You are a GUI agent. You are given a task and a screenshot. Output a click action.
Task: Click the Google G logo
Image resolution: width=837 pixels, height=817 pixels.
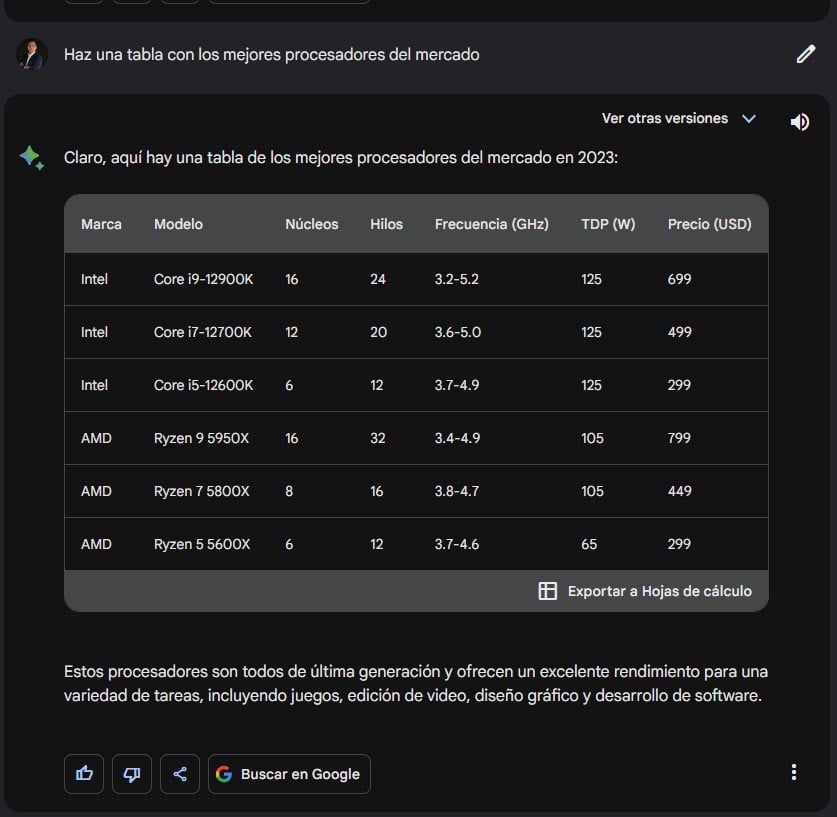point(224,773)
